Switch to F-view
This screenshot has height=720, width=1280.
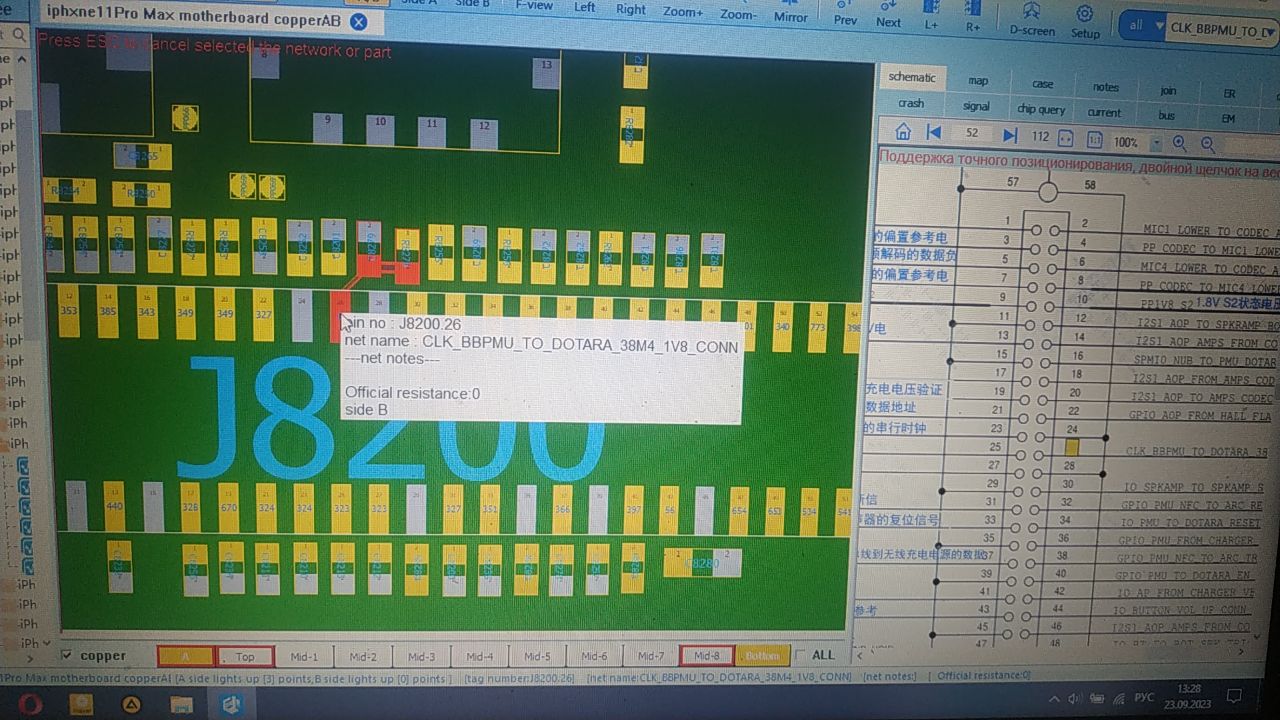pos(534,5)
